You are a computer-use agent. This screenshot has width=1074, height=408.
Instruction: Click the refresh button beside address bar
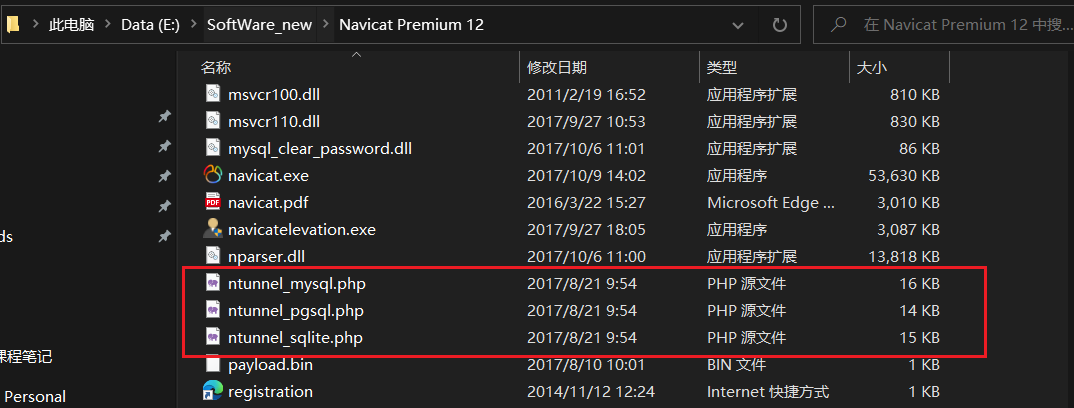click(x=780, y=24)
